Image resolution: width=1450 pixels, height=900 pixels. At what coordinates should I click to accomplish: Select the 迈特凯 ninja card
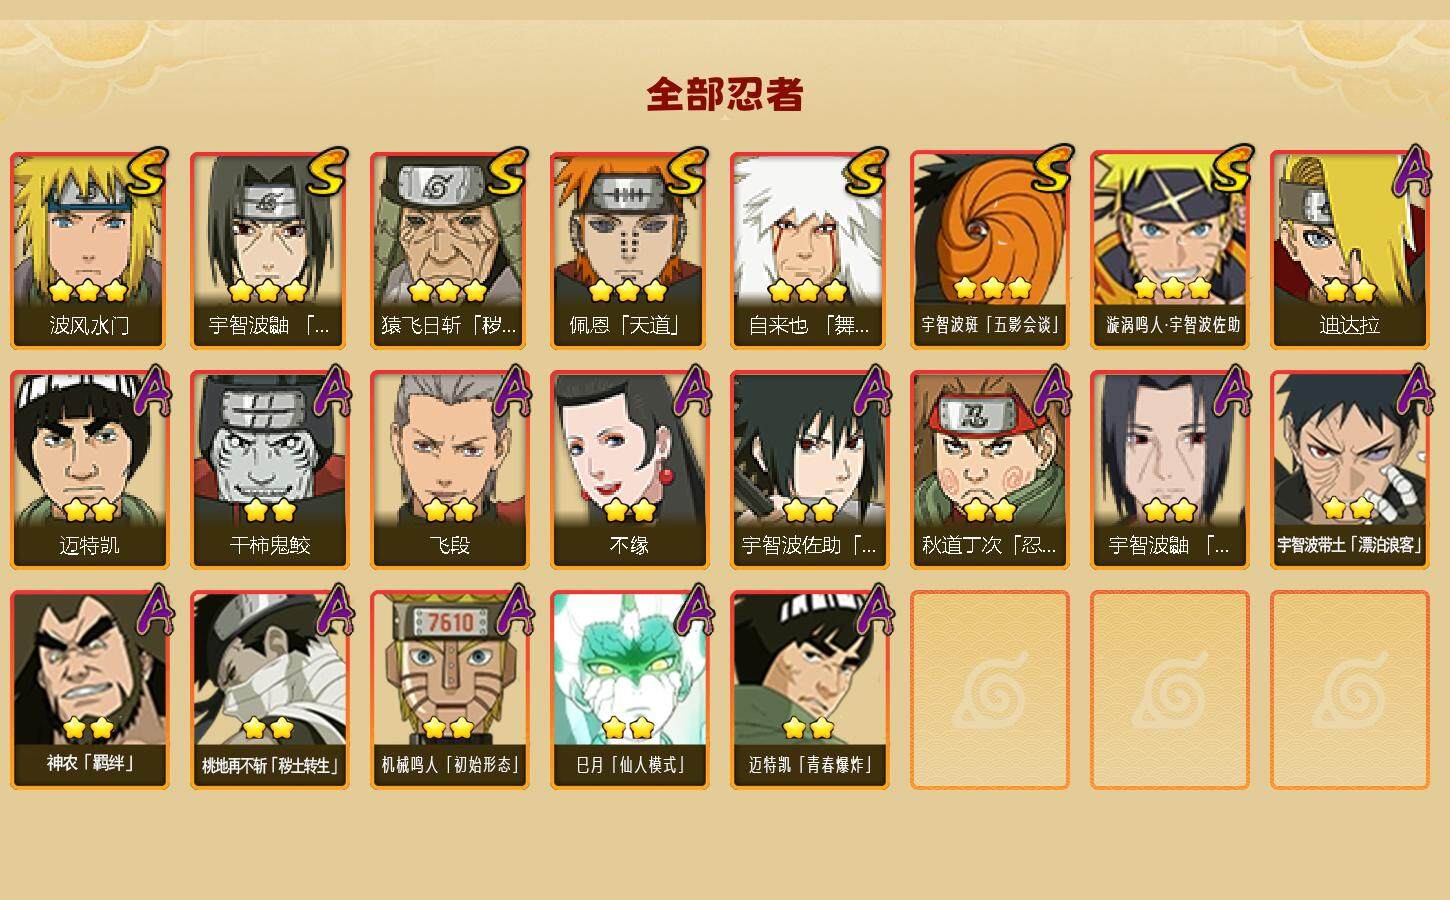89,470
